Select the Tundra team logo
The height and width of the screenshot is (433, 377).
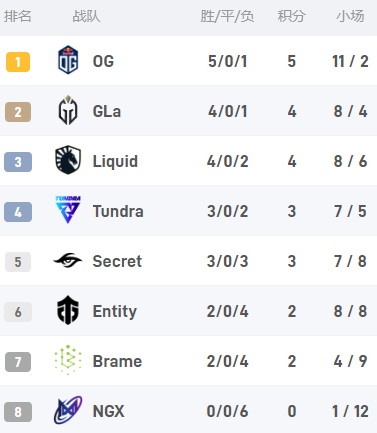(68, 210)
